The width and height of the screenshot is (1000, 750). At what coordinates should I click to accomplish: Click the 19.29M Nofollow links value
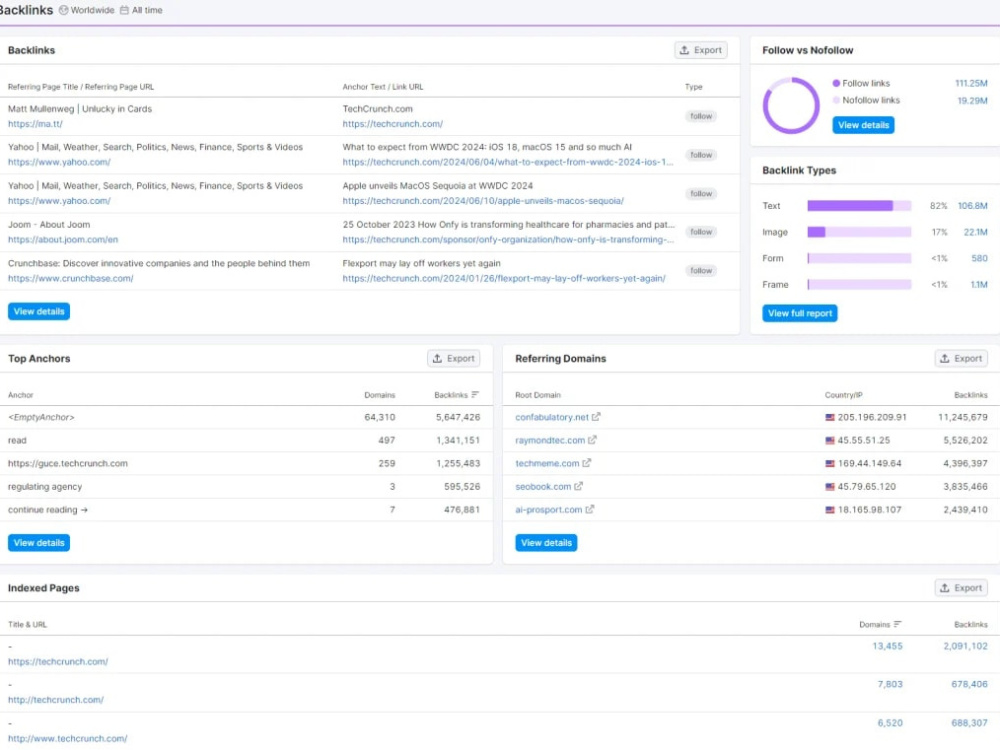point(972,100)
